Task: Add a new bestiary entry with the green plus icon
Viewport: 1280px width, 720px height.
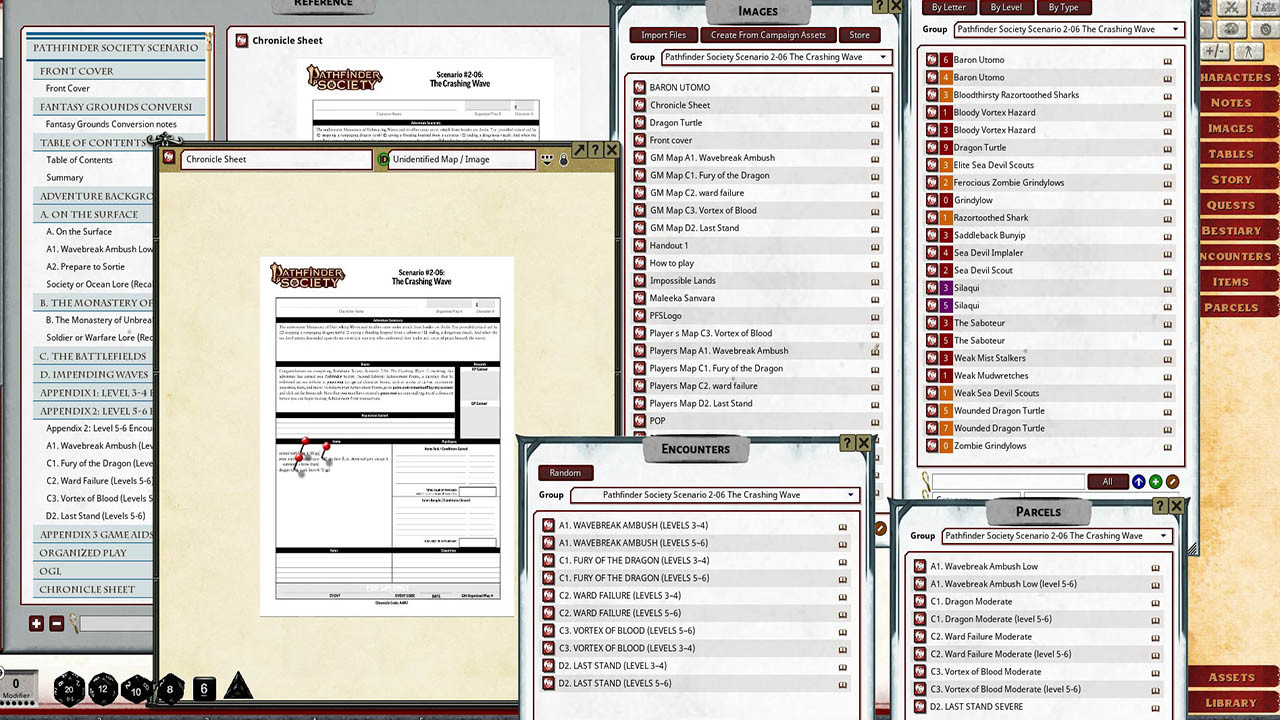Action: (1155, 481)
